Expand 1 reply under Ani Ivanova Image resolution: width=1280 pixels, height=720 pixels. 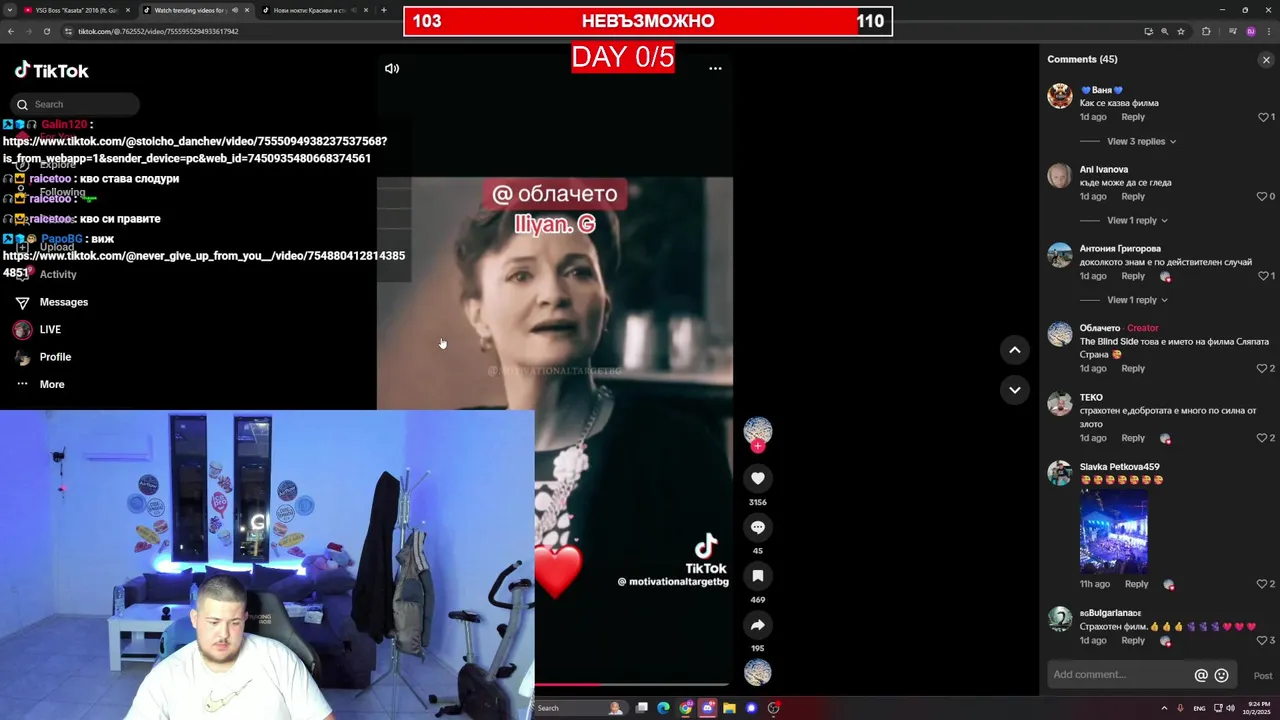(1137, 221)
